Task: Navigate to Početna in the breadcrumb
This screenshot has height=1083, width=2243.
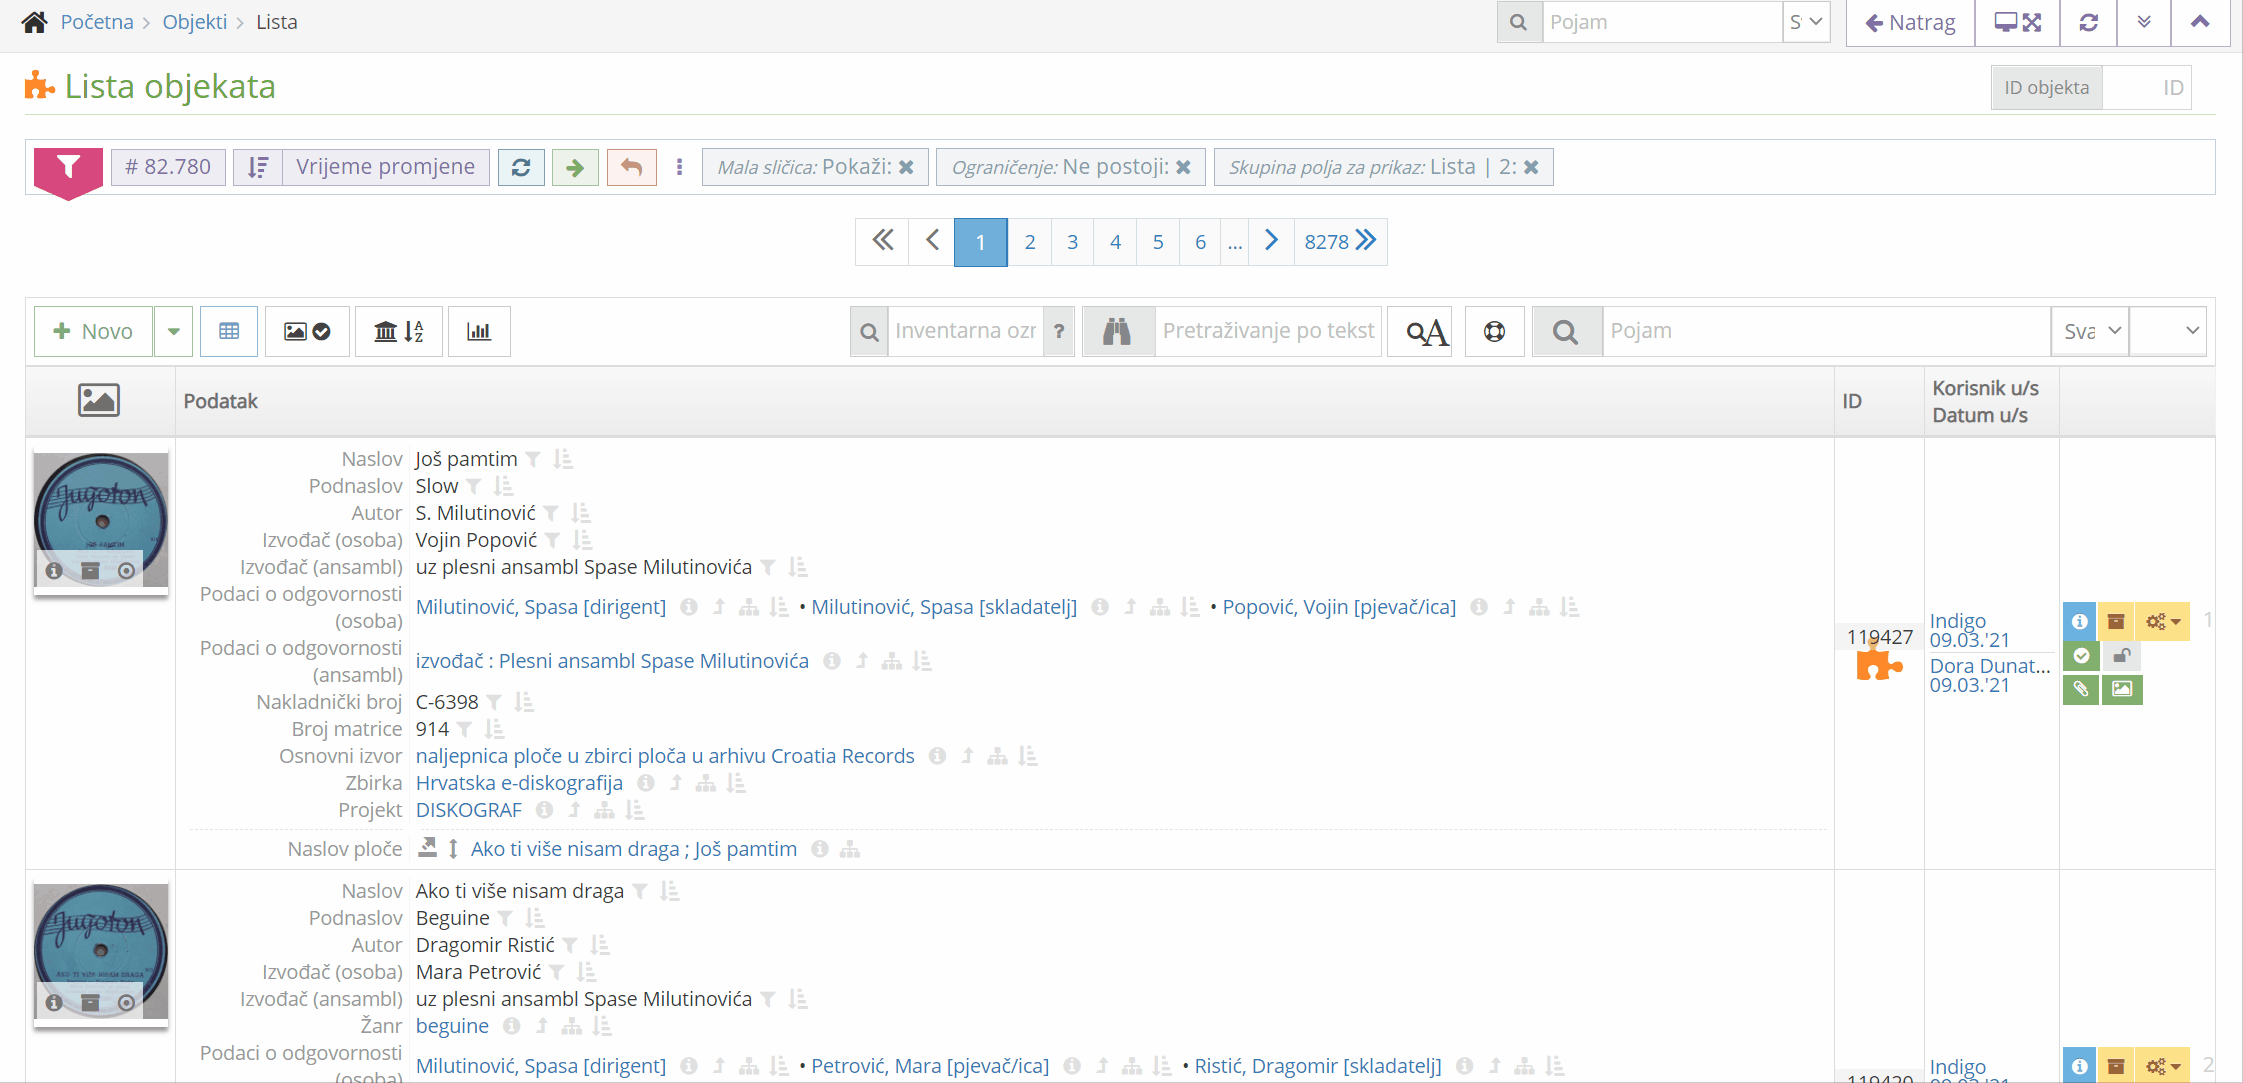Action: (97, 21)
